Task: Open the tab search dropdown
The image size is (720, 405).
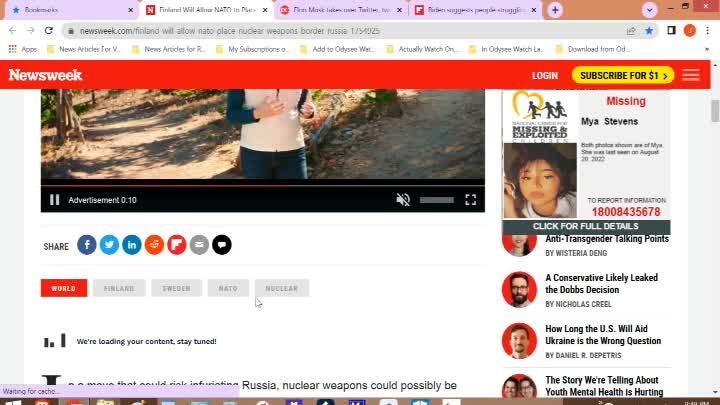Action: 649,10
